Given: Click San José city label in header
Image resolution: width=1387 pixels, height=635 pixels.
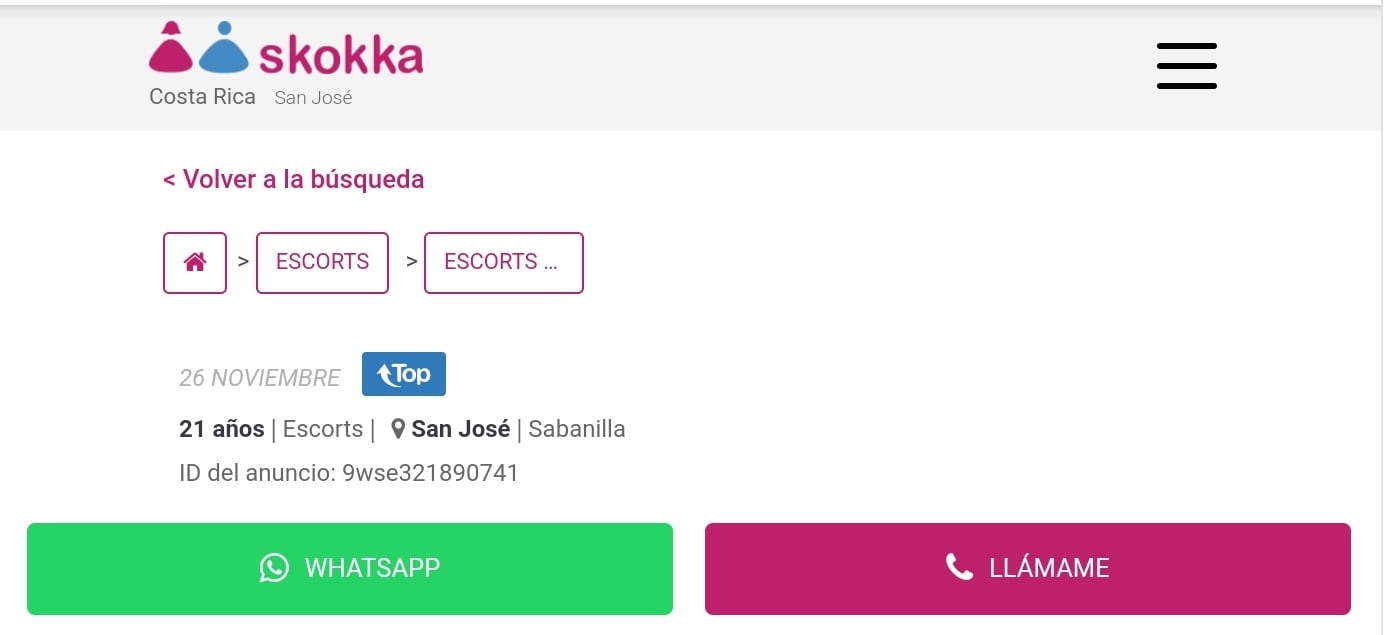Looking at the screenshot, I should [313, 98].
